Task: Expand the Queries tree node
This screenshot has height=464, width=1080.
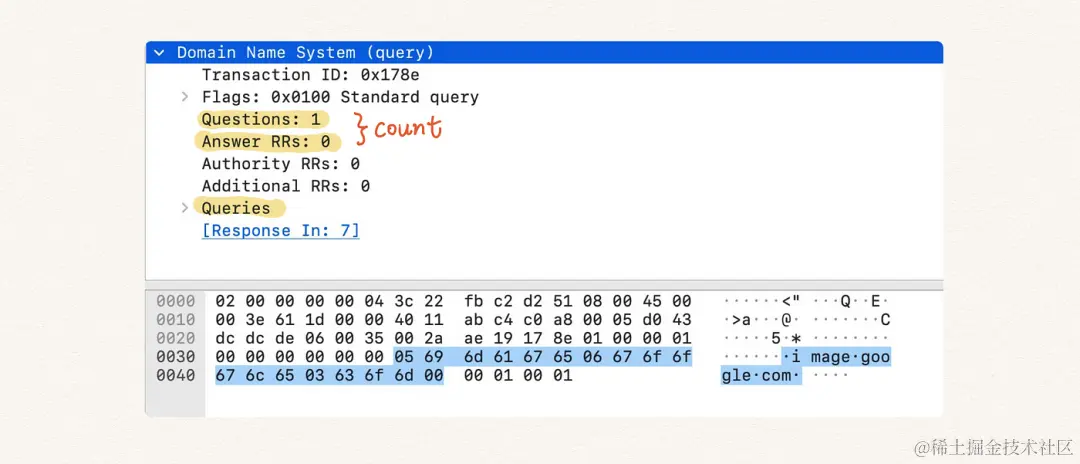Action: tap(185, 208)
